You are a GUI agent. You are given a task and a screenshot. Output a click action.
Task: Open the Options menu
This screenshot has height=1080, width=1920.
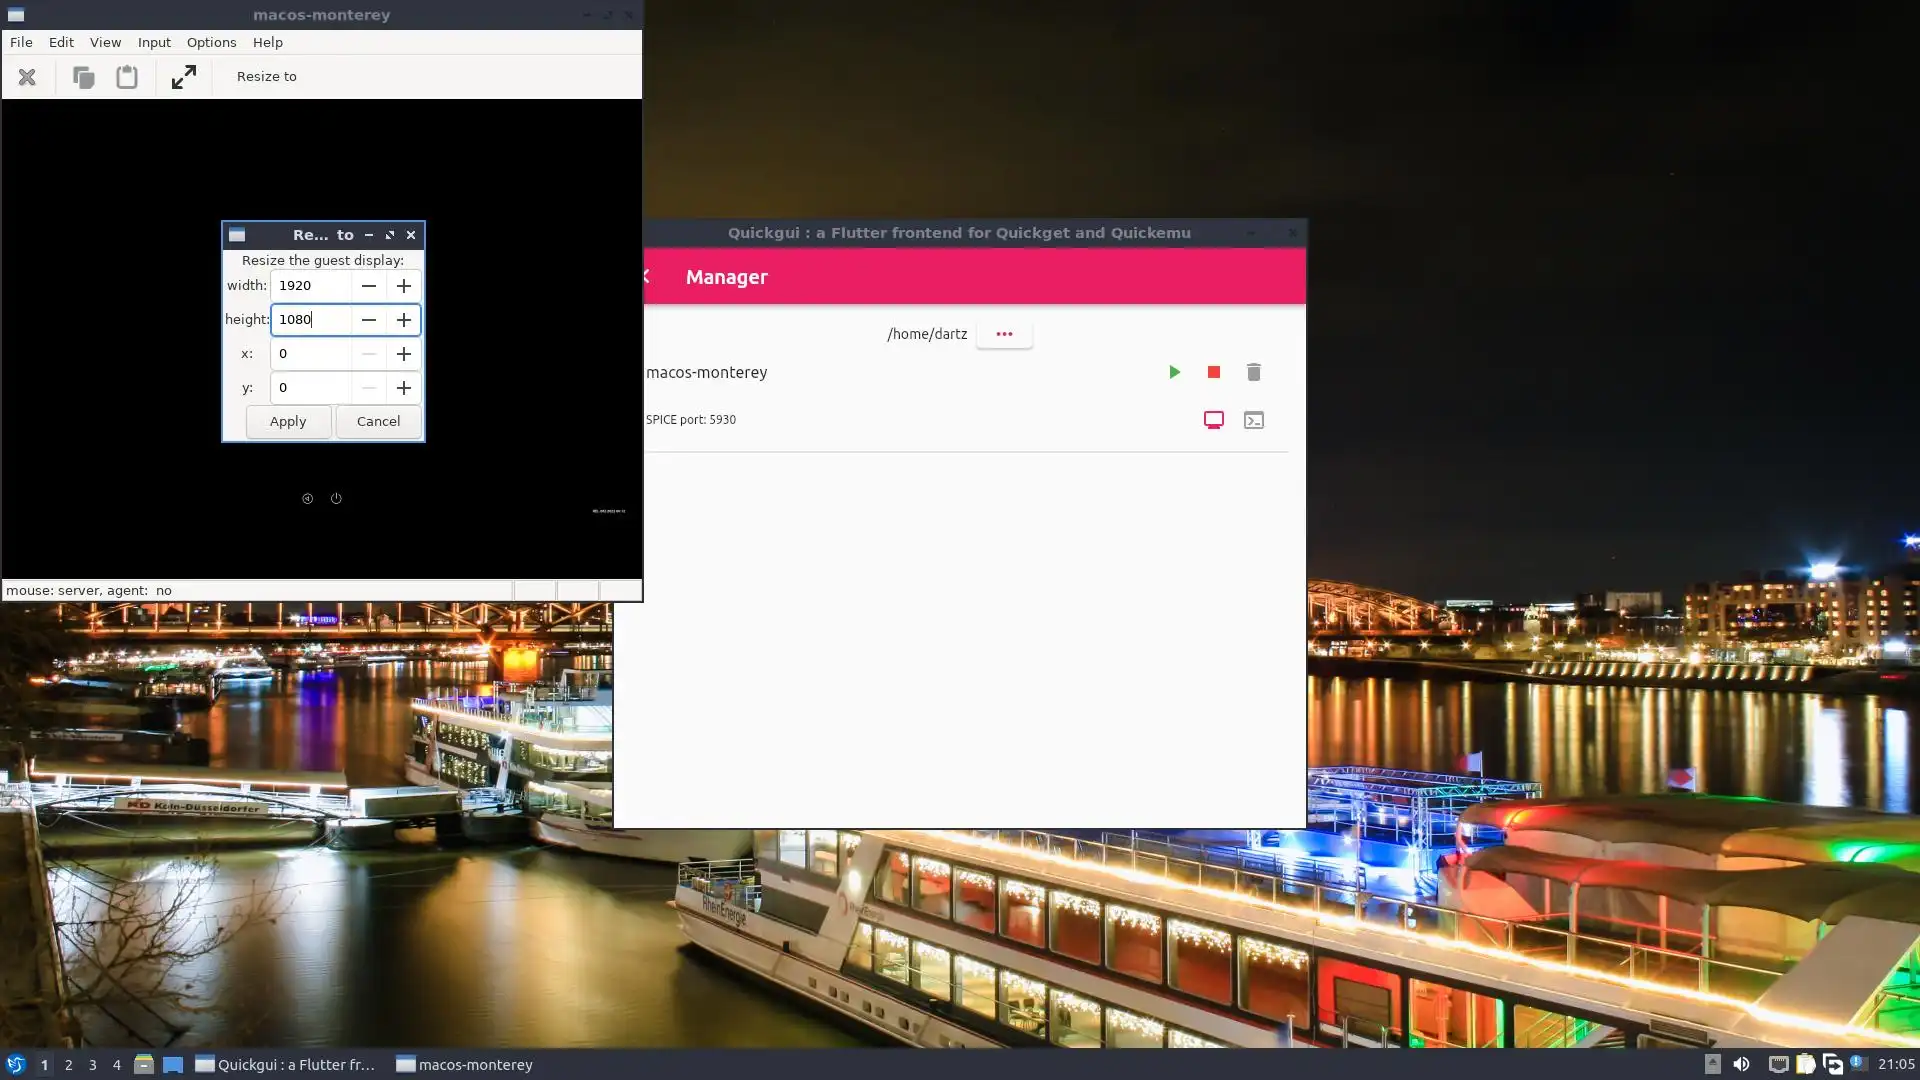pyautogui.click(x=211, y=42)
